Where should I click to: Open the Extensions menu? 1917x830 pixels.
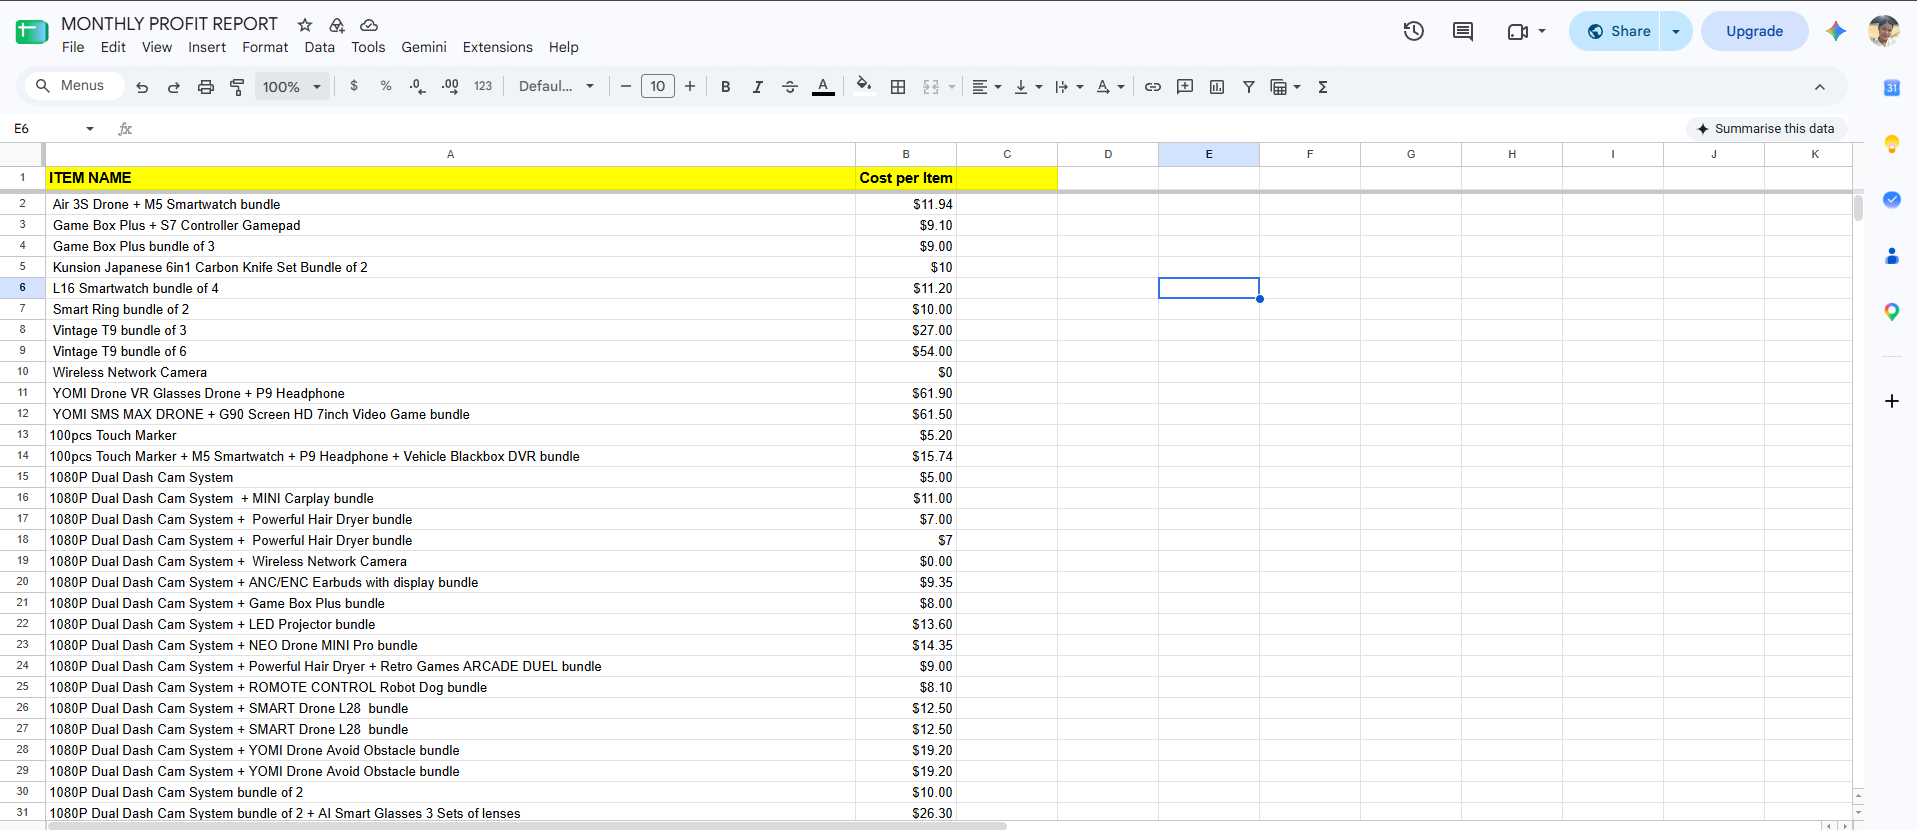(x=497, y=47)
